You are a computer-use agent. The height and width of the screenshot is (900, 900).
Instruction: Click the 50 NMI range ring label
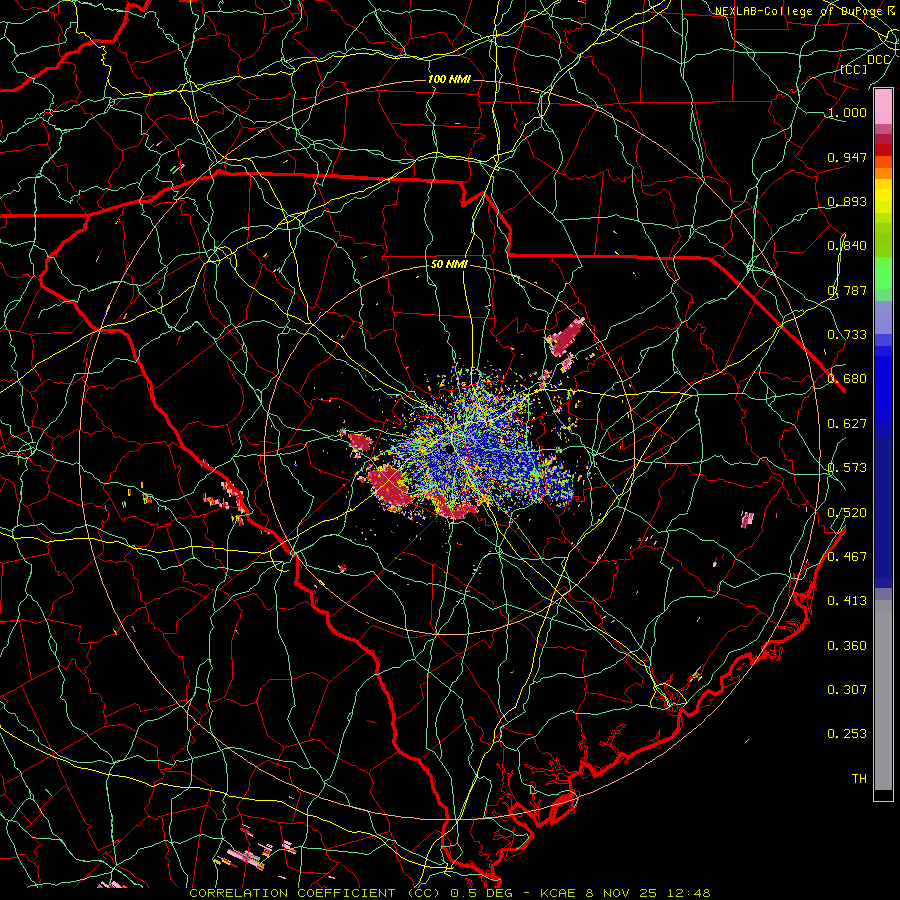(449, 264)
